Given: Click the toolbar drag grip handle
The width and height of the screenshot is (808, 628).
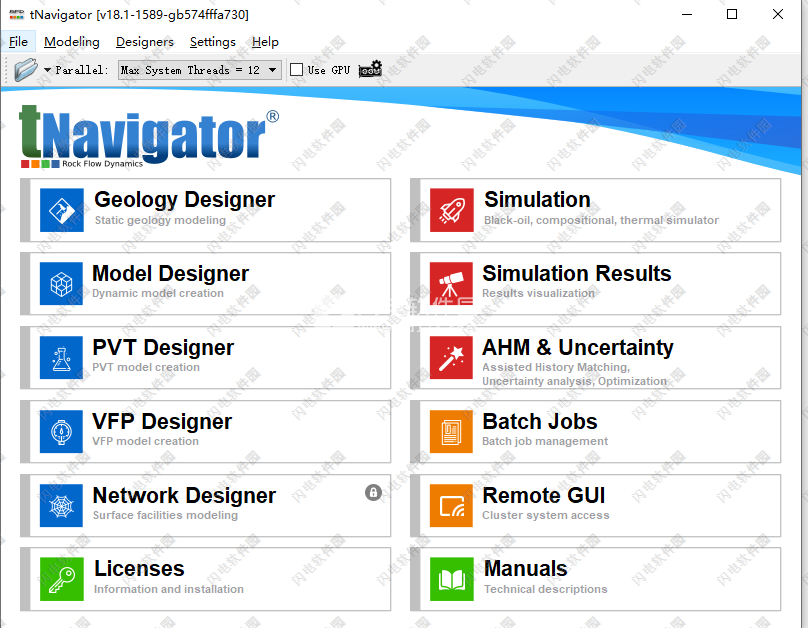Looking at the screenshot, I should (6, 70).
